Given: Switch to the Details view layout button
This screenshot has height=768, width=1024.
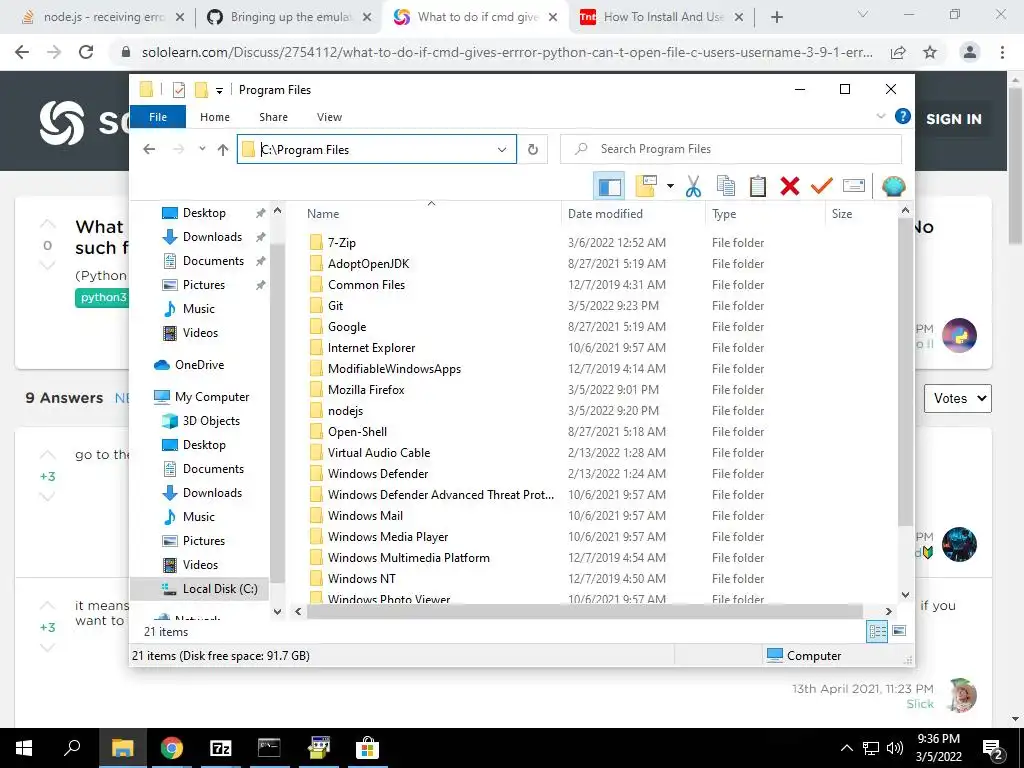Looking at the screenshot, I should (877, 631).
